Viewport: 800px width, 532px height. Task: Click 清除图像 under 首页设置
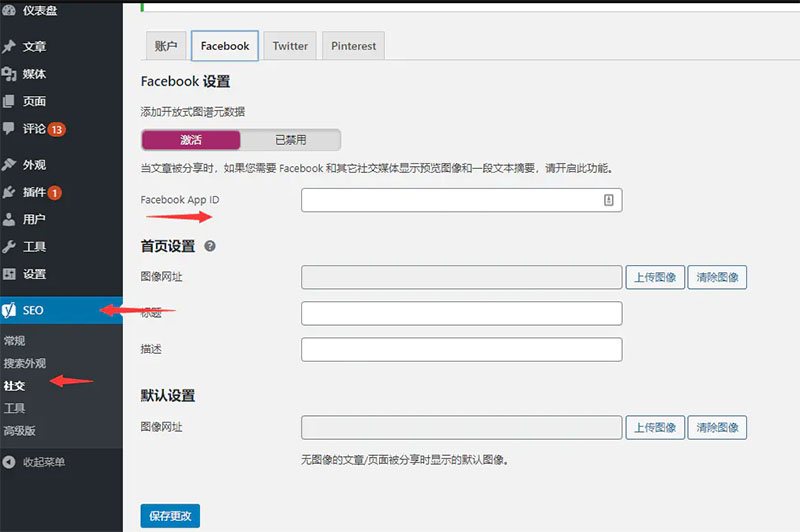(x=717, y=277)
